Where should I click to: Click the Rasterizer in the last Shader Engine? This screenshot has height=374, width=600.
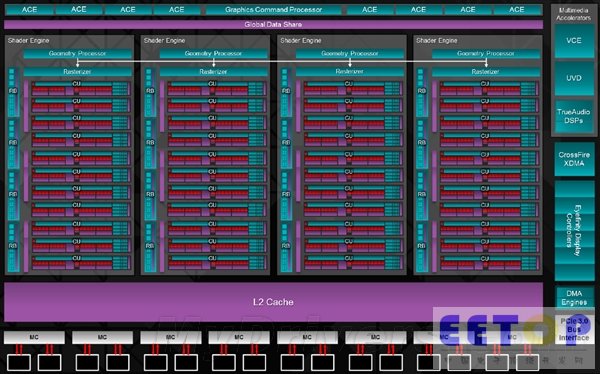486,72
